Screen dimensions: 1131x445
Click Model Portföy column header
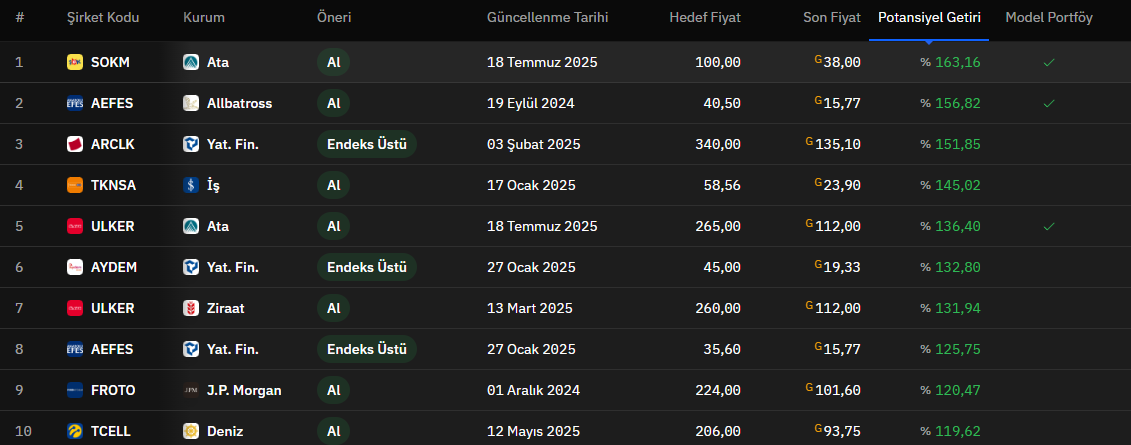pyautogui.click(x=1049, y=17)
